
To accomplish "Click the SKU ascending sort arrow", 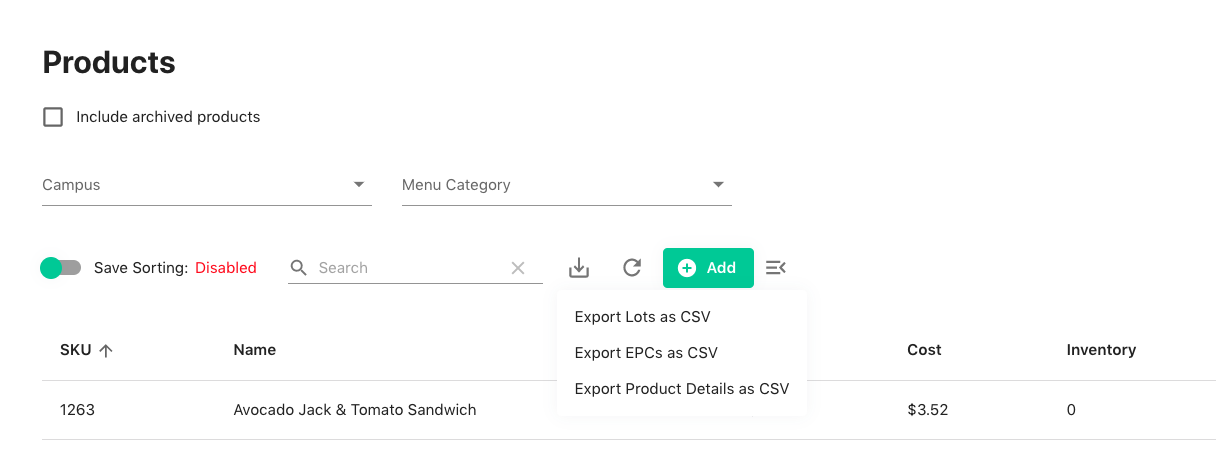I will coord(106,350).
